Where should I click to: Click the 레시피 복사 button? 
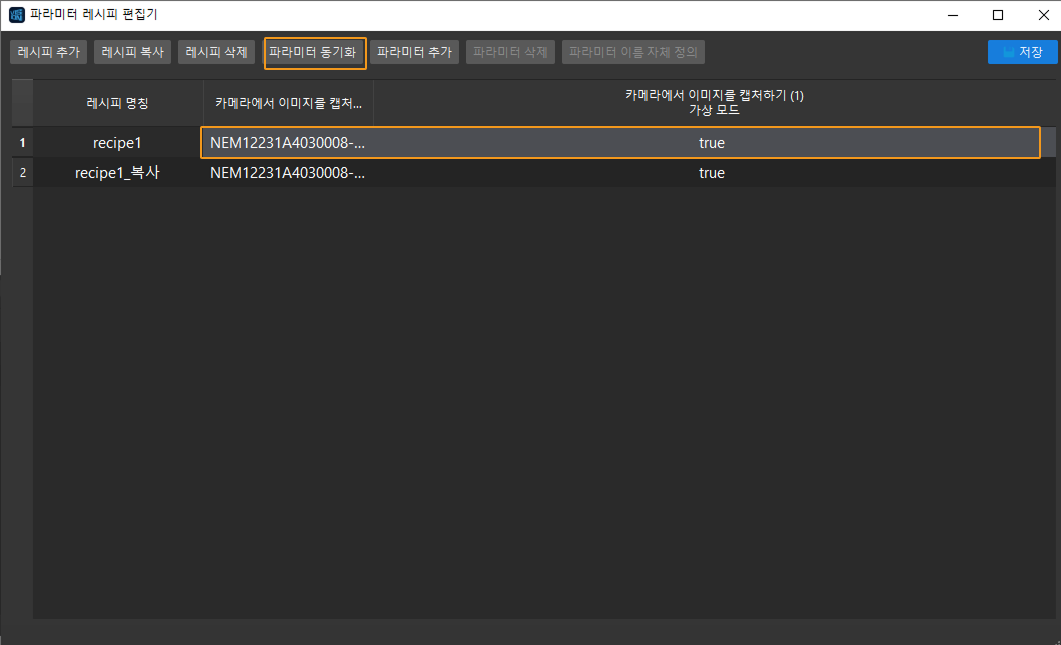(x=133, y=52)
